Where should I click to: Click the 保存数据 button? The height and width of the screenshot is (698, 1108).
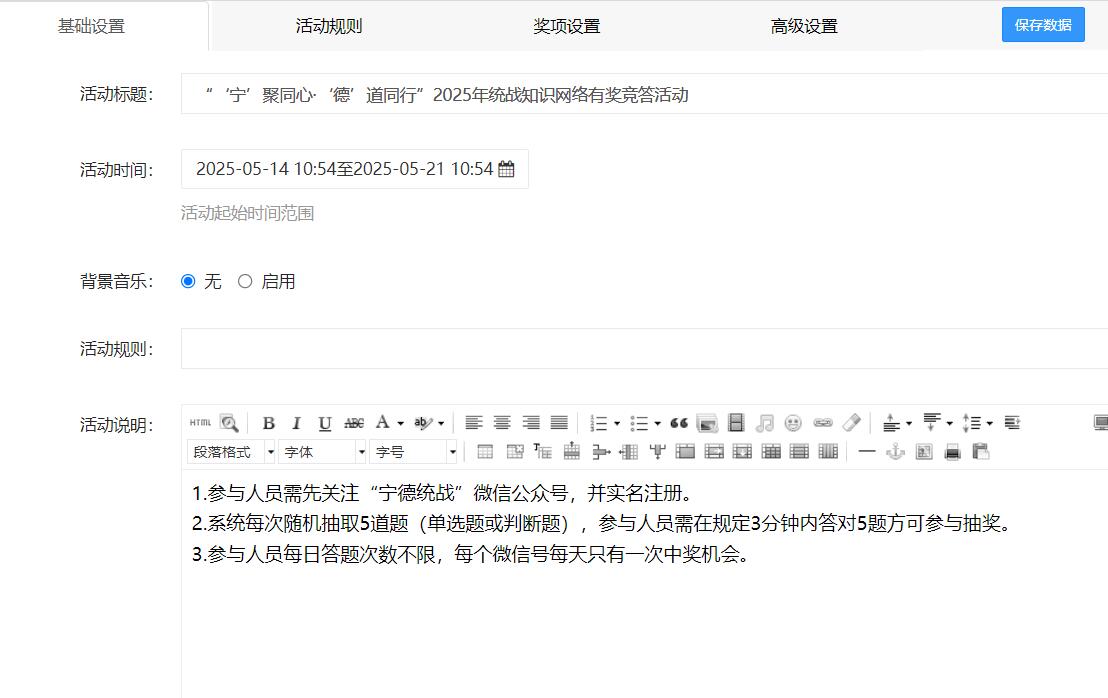(1043, 25)
